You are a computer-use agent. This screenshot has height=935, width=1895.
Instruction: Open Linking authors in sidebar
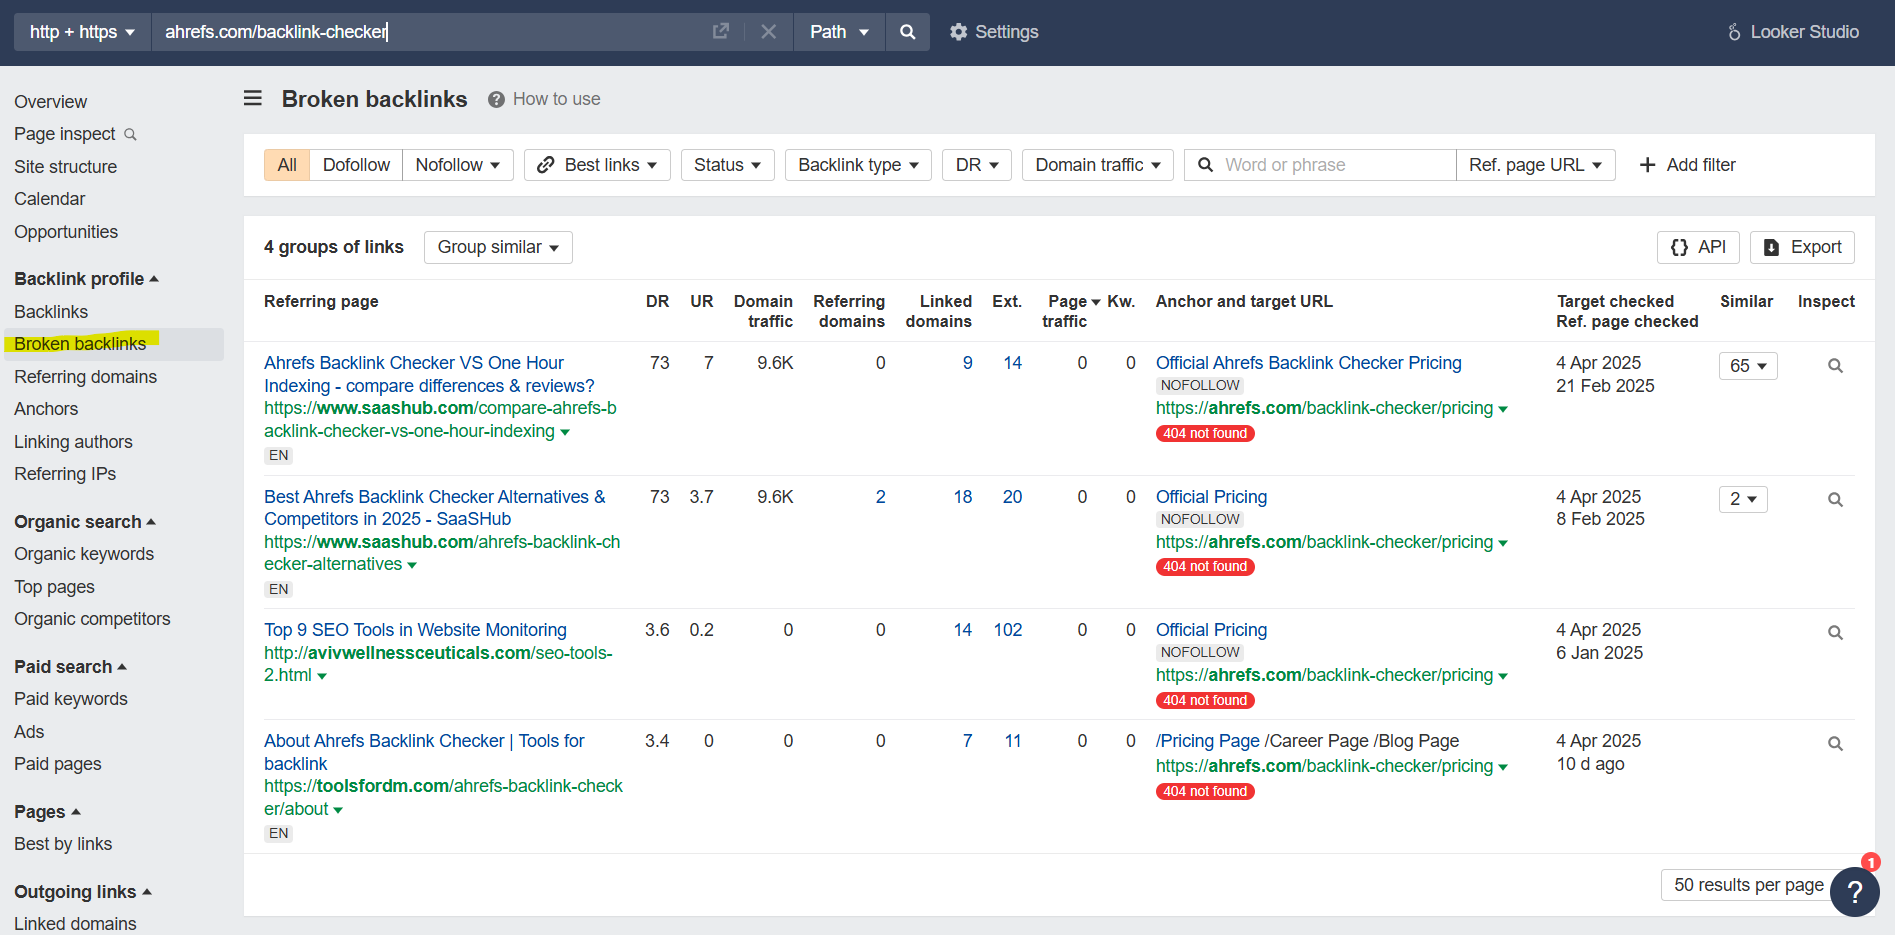click(73, 442)
